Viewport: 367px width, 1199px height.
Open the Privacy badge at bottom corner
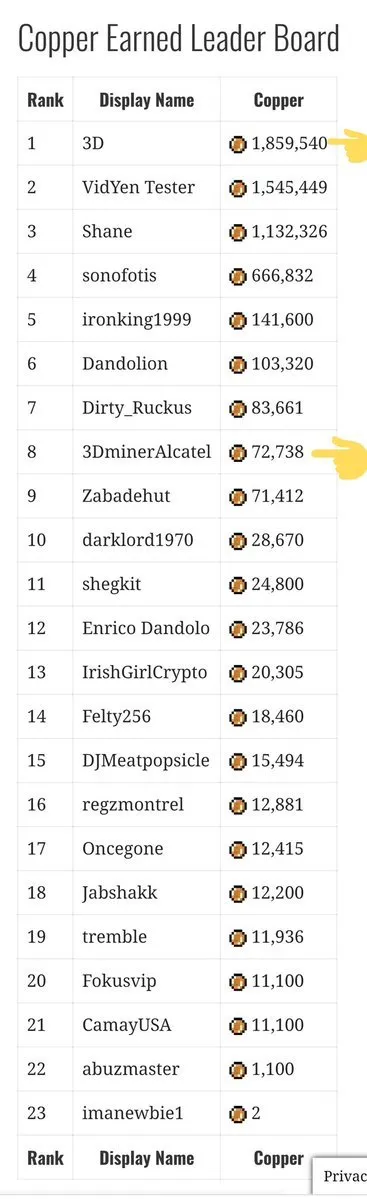point(341,1176)
